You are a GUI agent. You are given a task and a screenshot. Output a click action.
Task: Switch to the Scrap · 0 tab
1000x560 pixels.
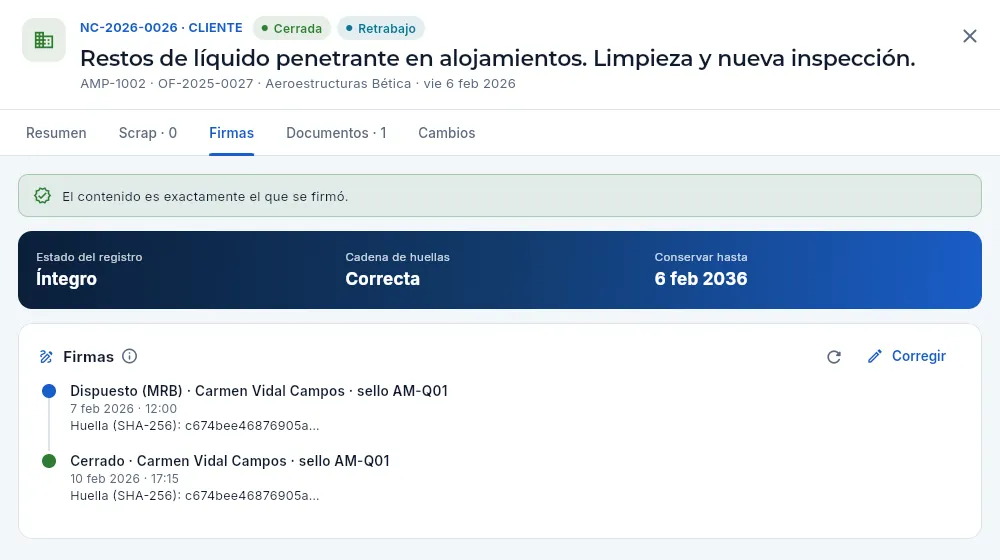tap(148, 133)
